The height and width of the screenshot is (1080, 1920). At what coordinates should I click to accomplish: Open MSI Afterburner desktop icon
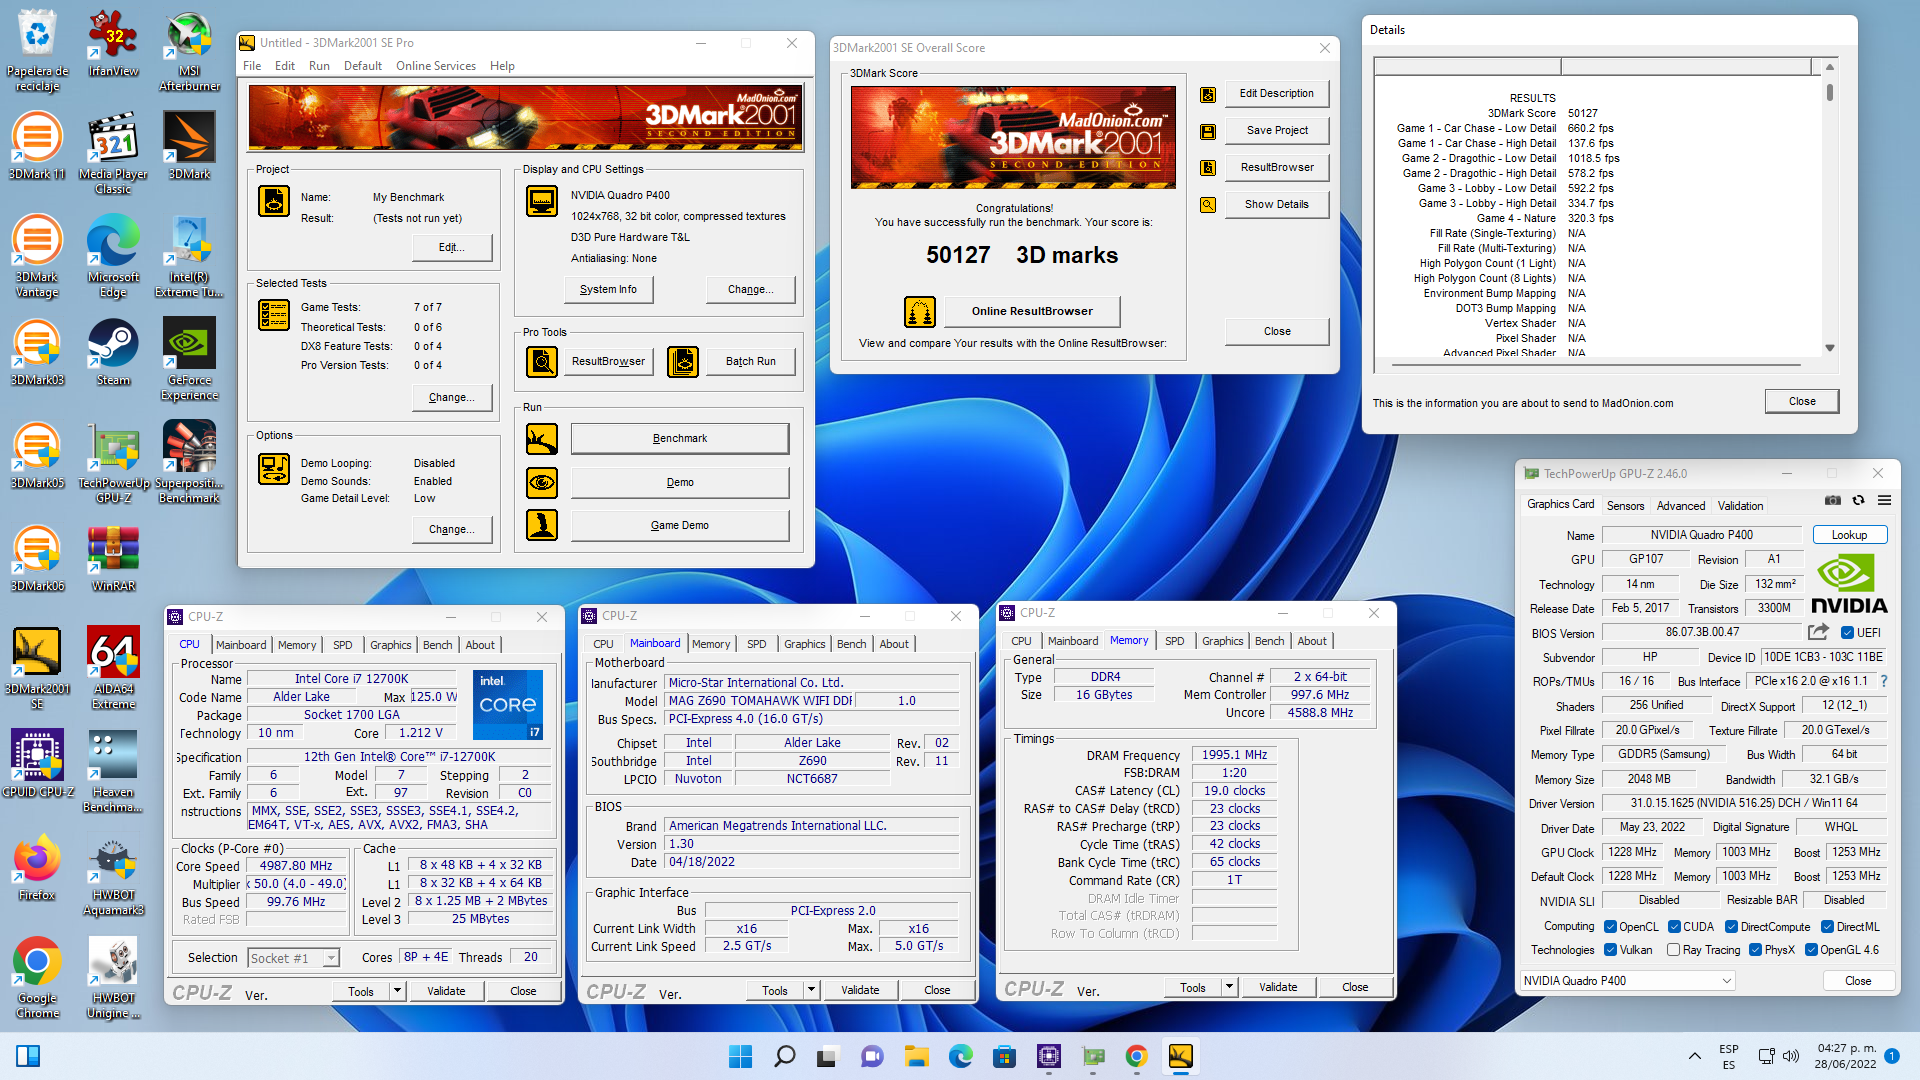coord(189,50)
